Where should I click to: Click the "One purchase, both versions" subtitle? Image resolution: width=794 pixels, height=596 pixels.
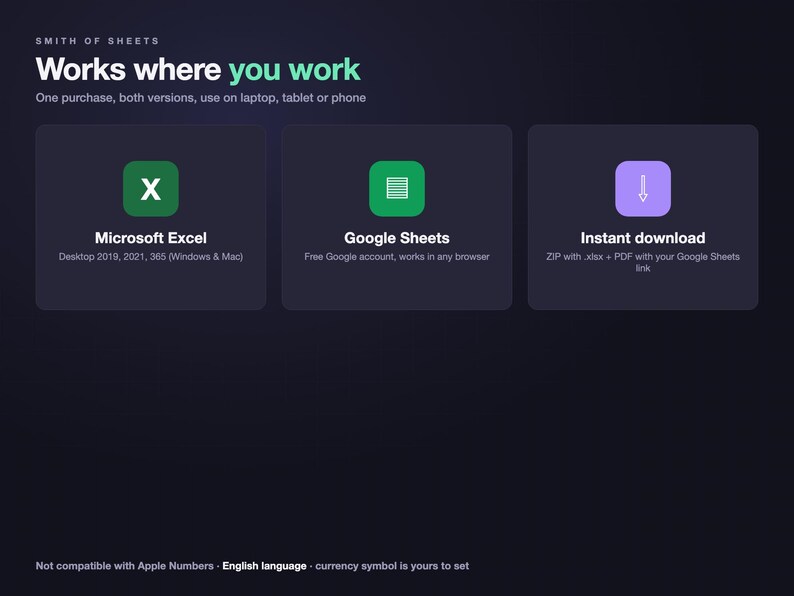click(201, 98)
